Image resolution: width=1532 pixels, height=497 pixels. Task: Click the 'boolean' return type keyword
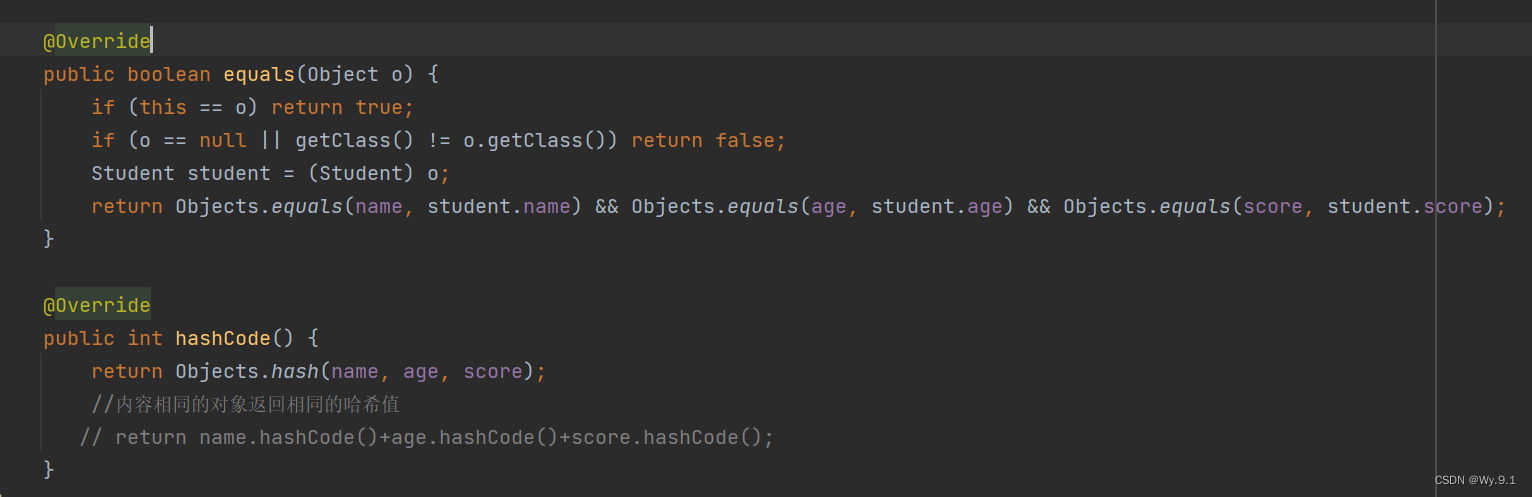click(x=169, y=75)
